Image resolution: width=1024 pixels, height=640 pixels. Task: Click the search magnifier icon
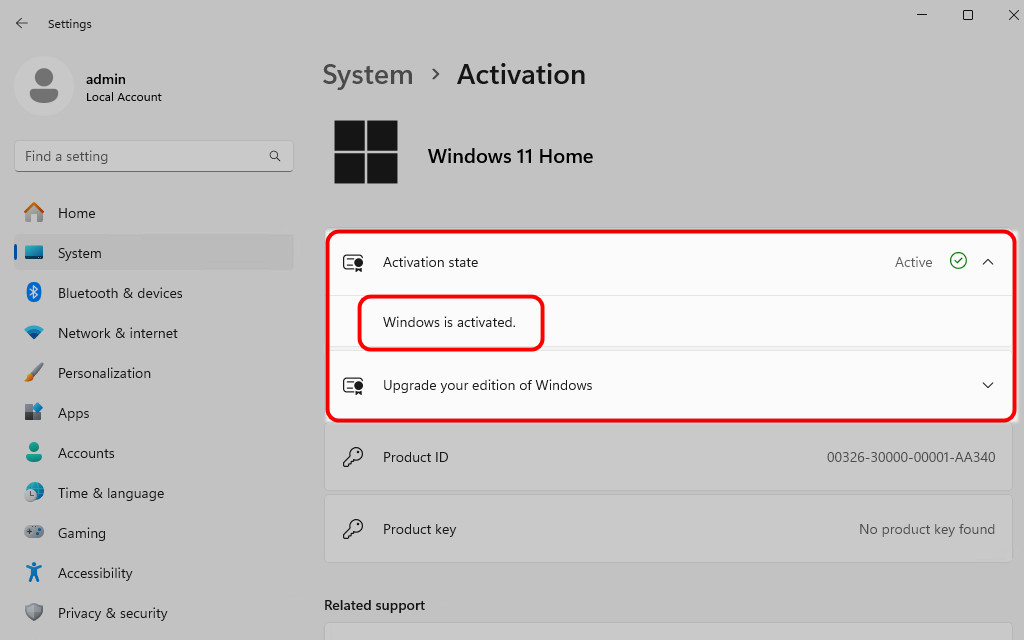[x=275, y=157]
